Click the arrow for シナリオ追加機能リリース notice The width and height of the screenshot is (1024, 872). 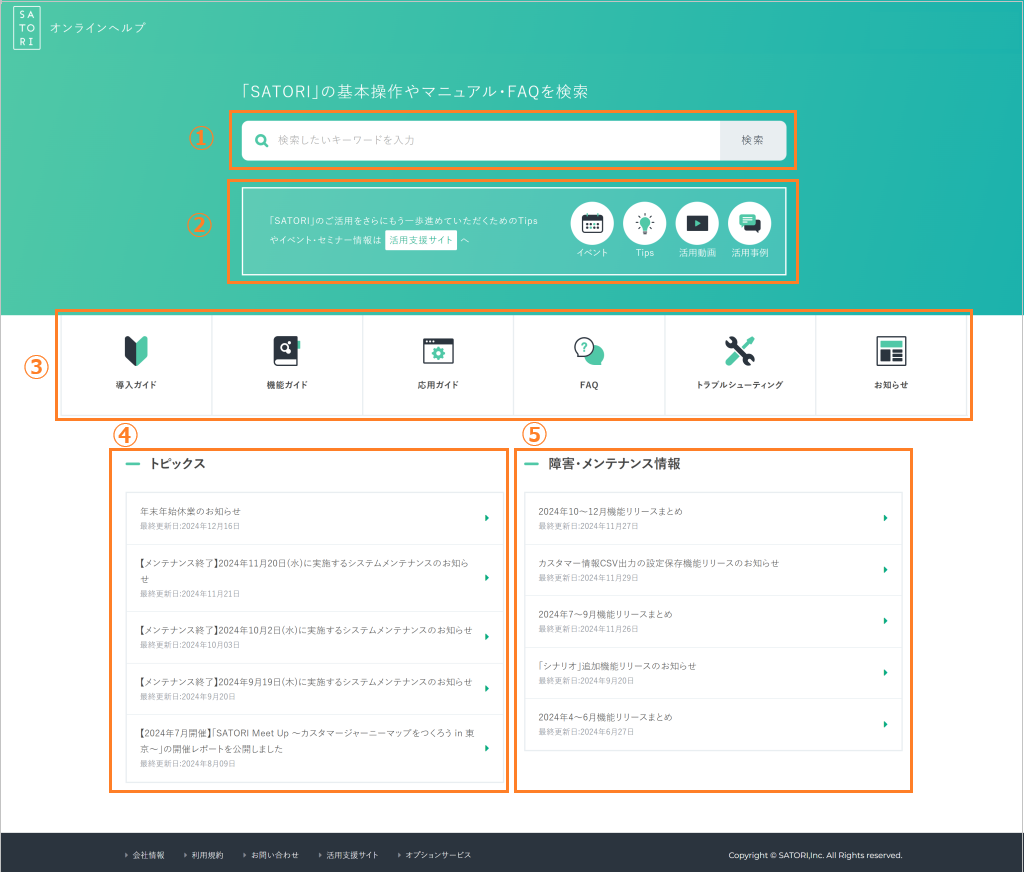(885, 672)
